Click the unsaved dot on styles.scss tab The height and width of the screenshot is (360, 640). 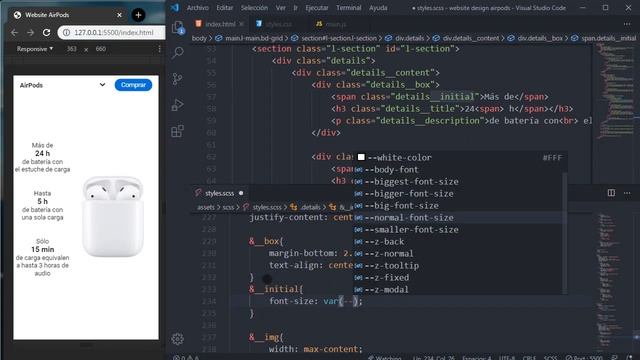pos(241,193)
